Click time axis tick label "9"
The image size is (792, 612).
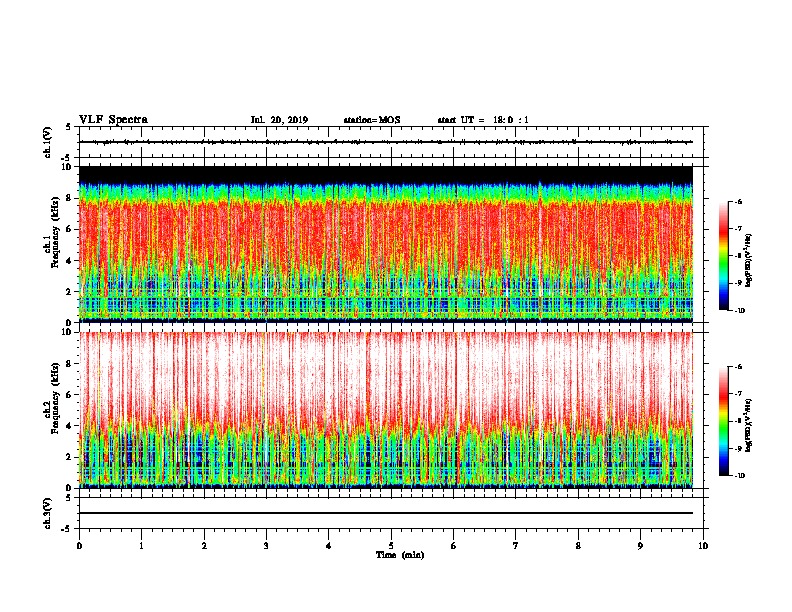click(640, 546)
